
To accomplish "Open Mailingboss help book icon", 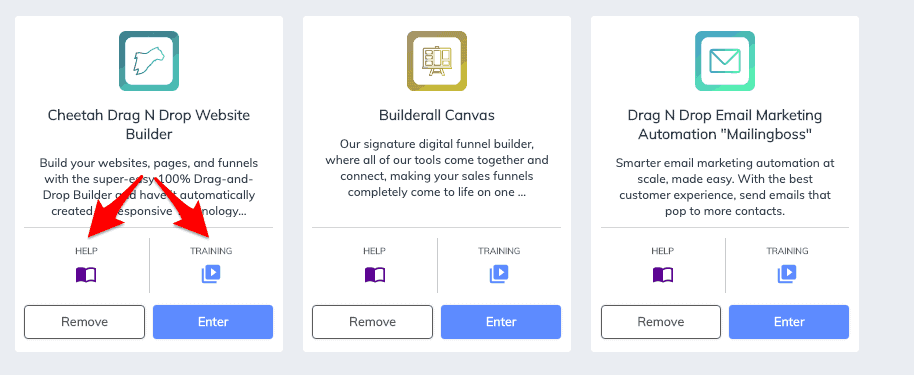I will [x=663, y=275].
